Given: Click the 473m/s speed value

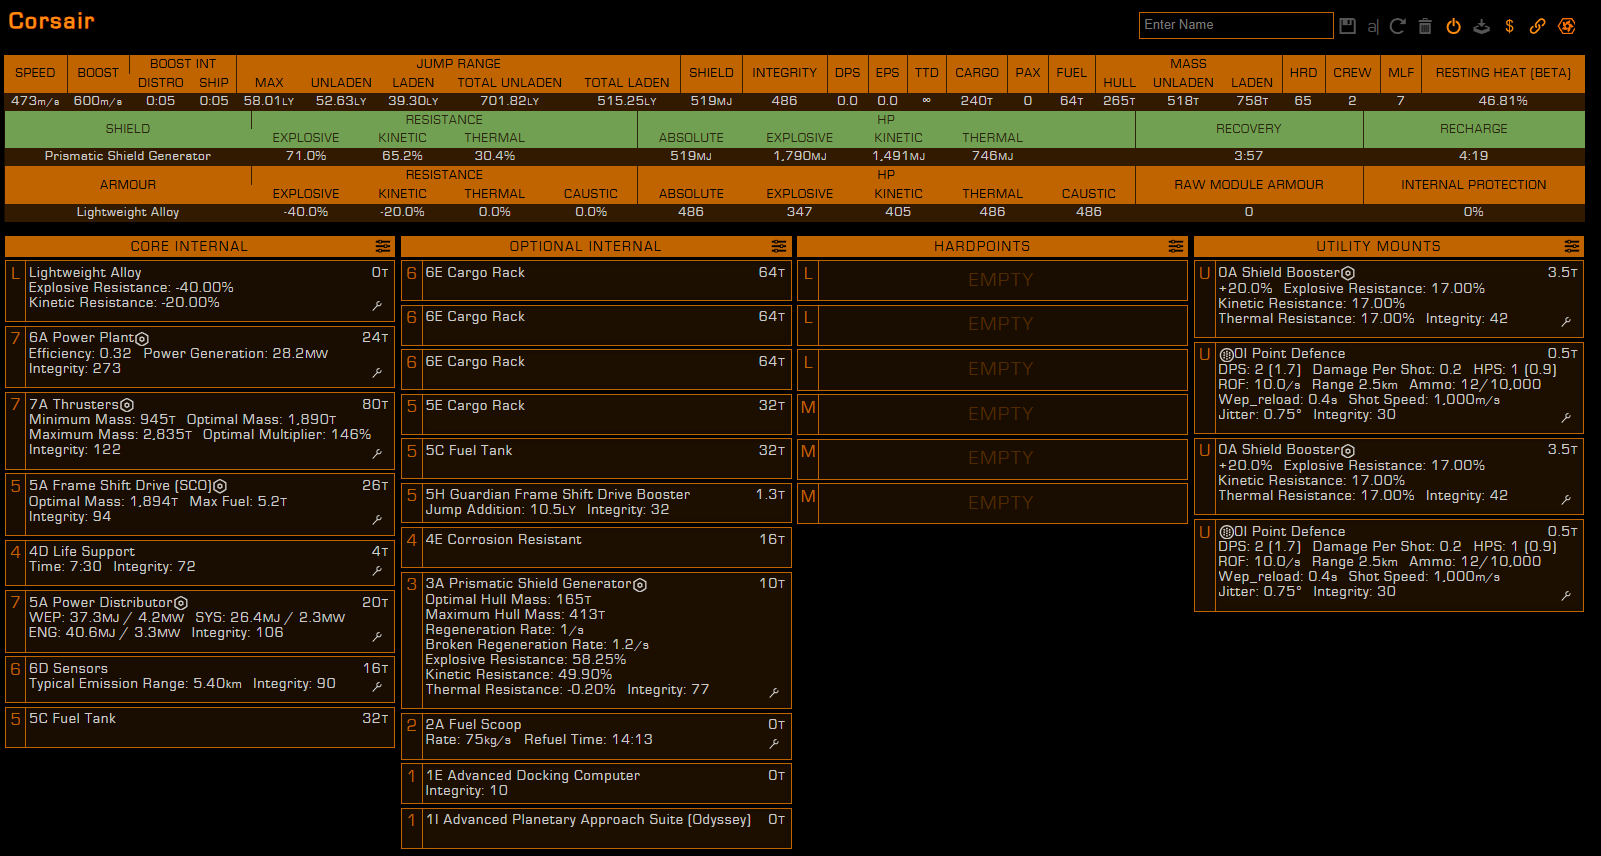Looking at the screenshot, I should (35, 101).
